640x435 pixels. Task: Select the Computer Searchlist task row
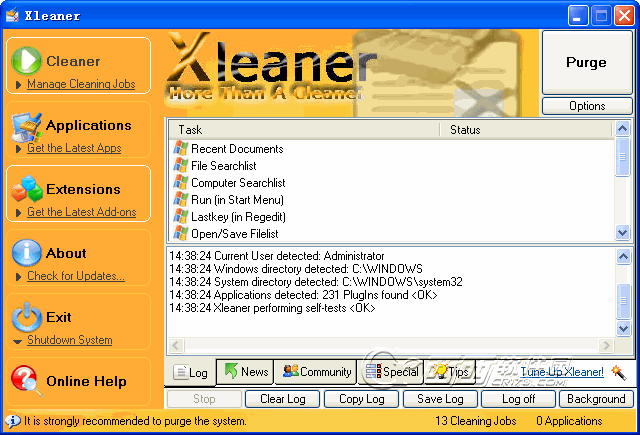pyautogui.click(x=392, y=182)
